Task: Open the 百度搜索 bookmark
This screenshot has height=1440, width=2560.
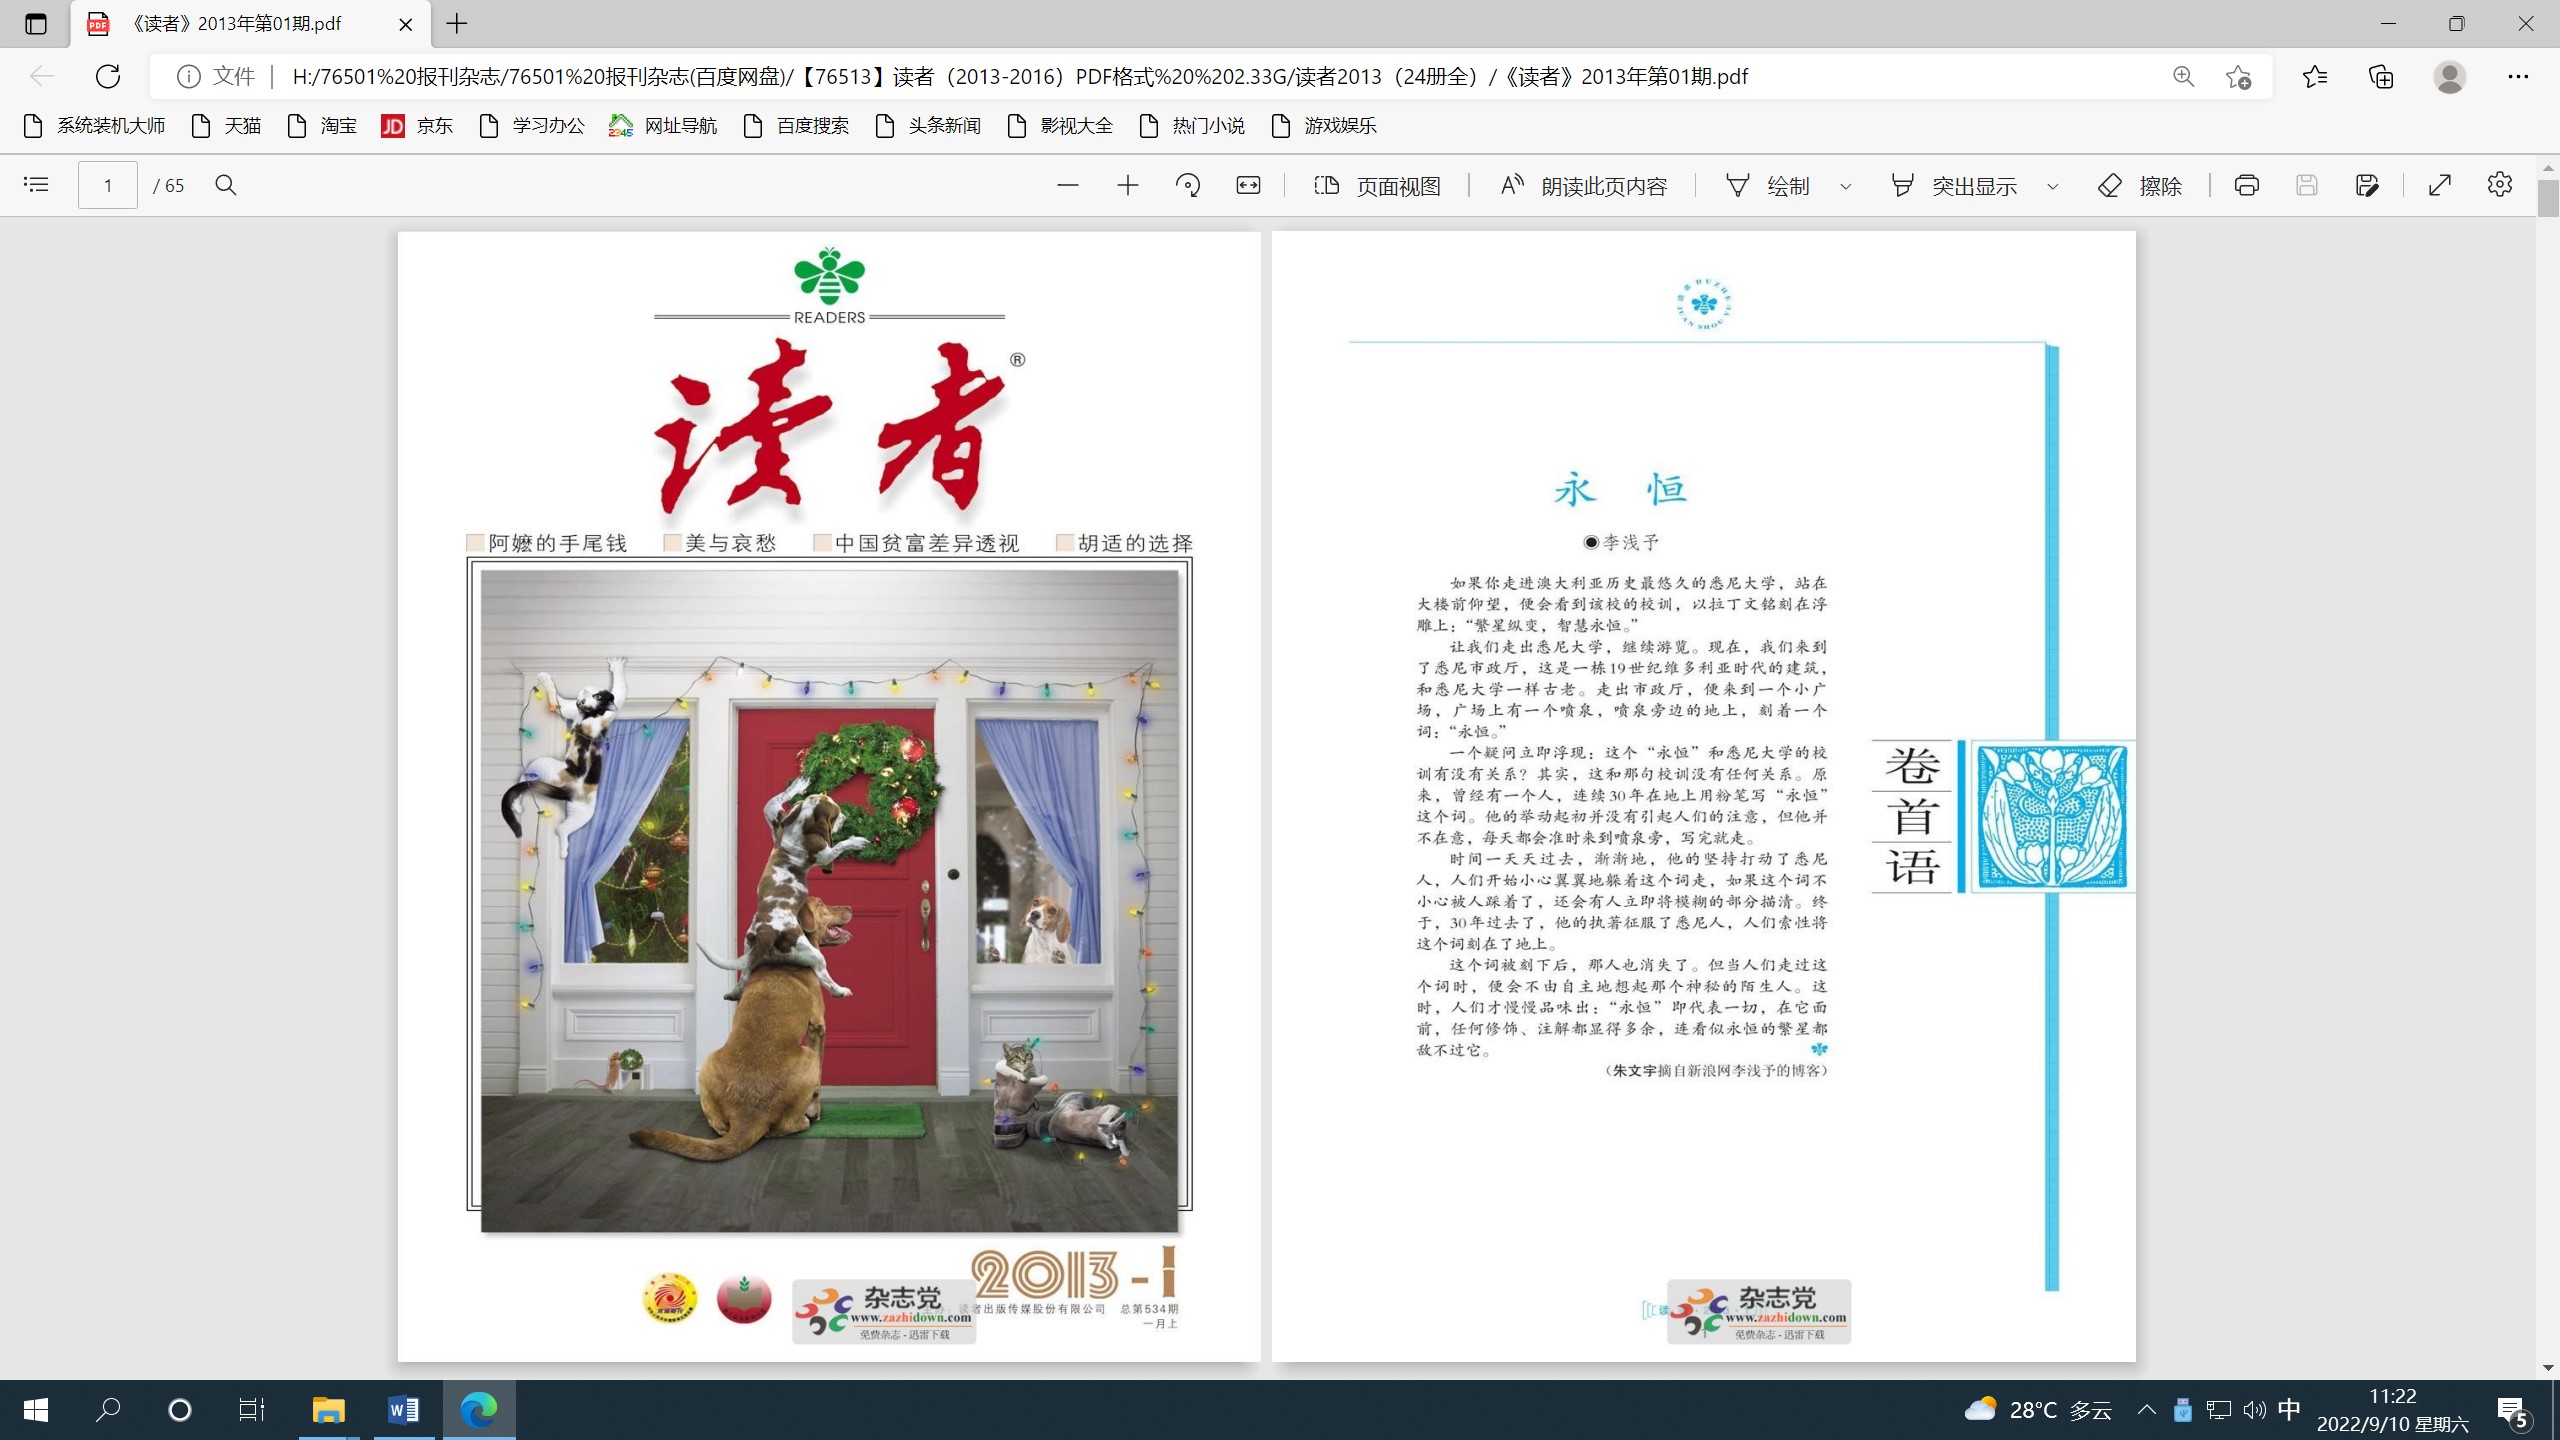Action: coord(796,126)
